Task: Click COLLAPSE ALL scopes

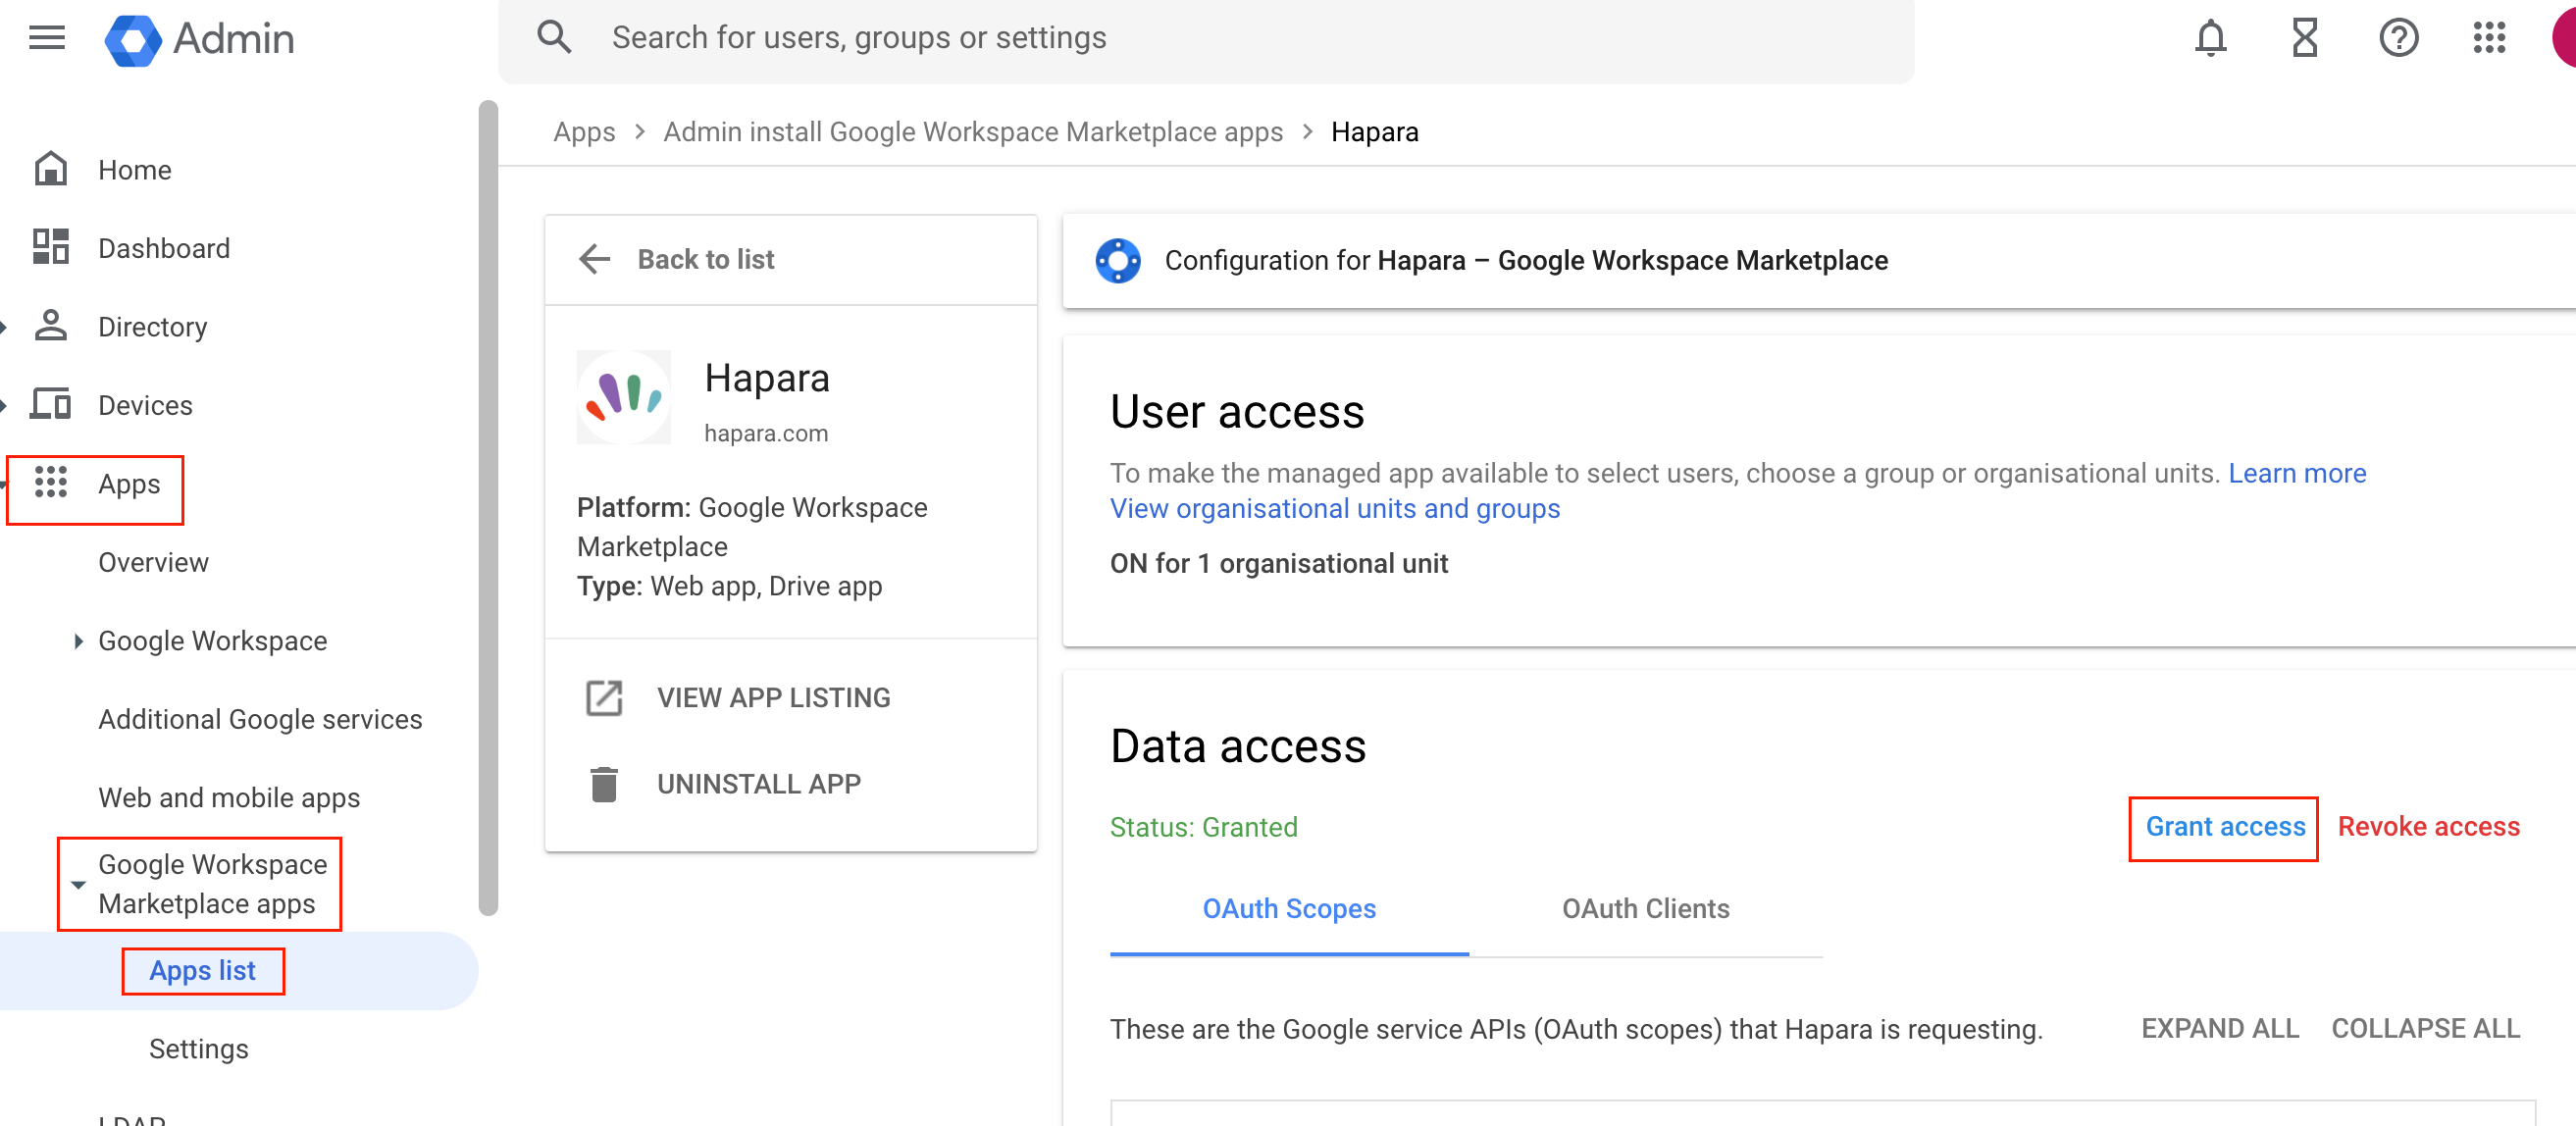Action: click(2425, 1028)
